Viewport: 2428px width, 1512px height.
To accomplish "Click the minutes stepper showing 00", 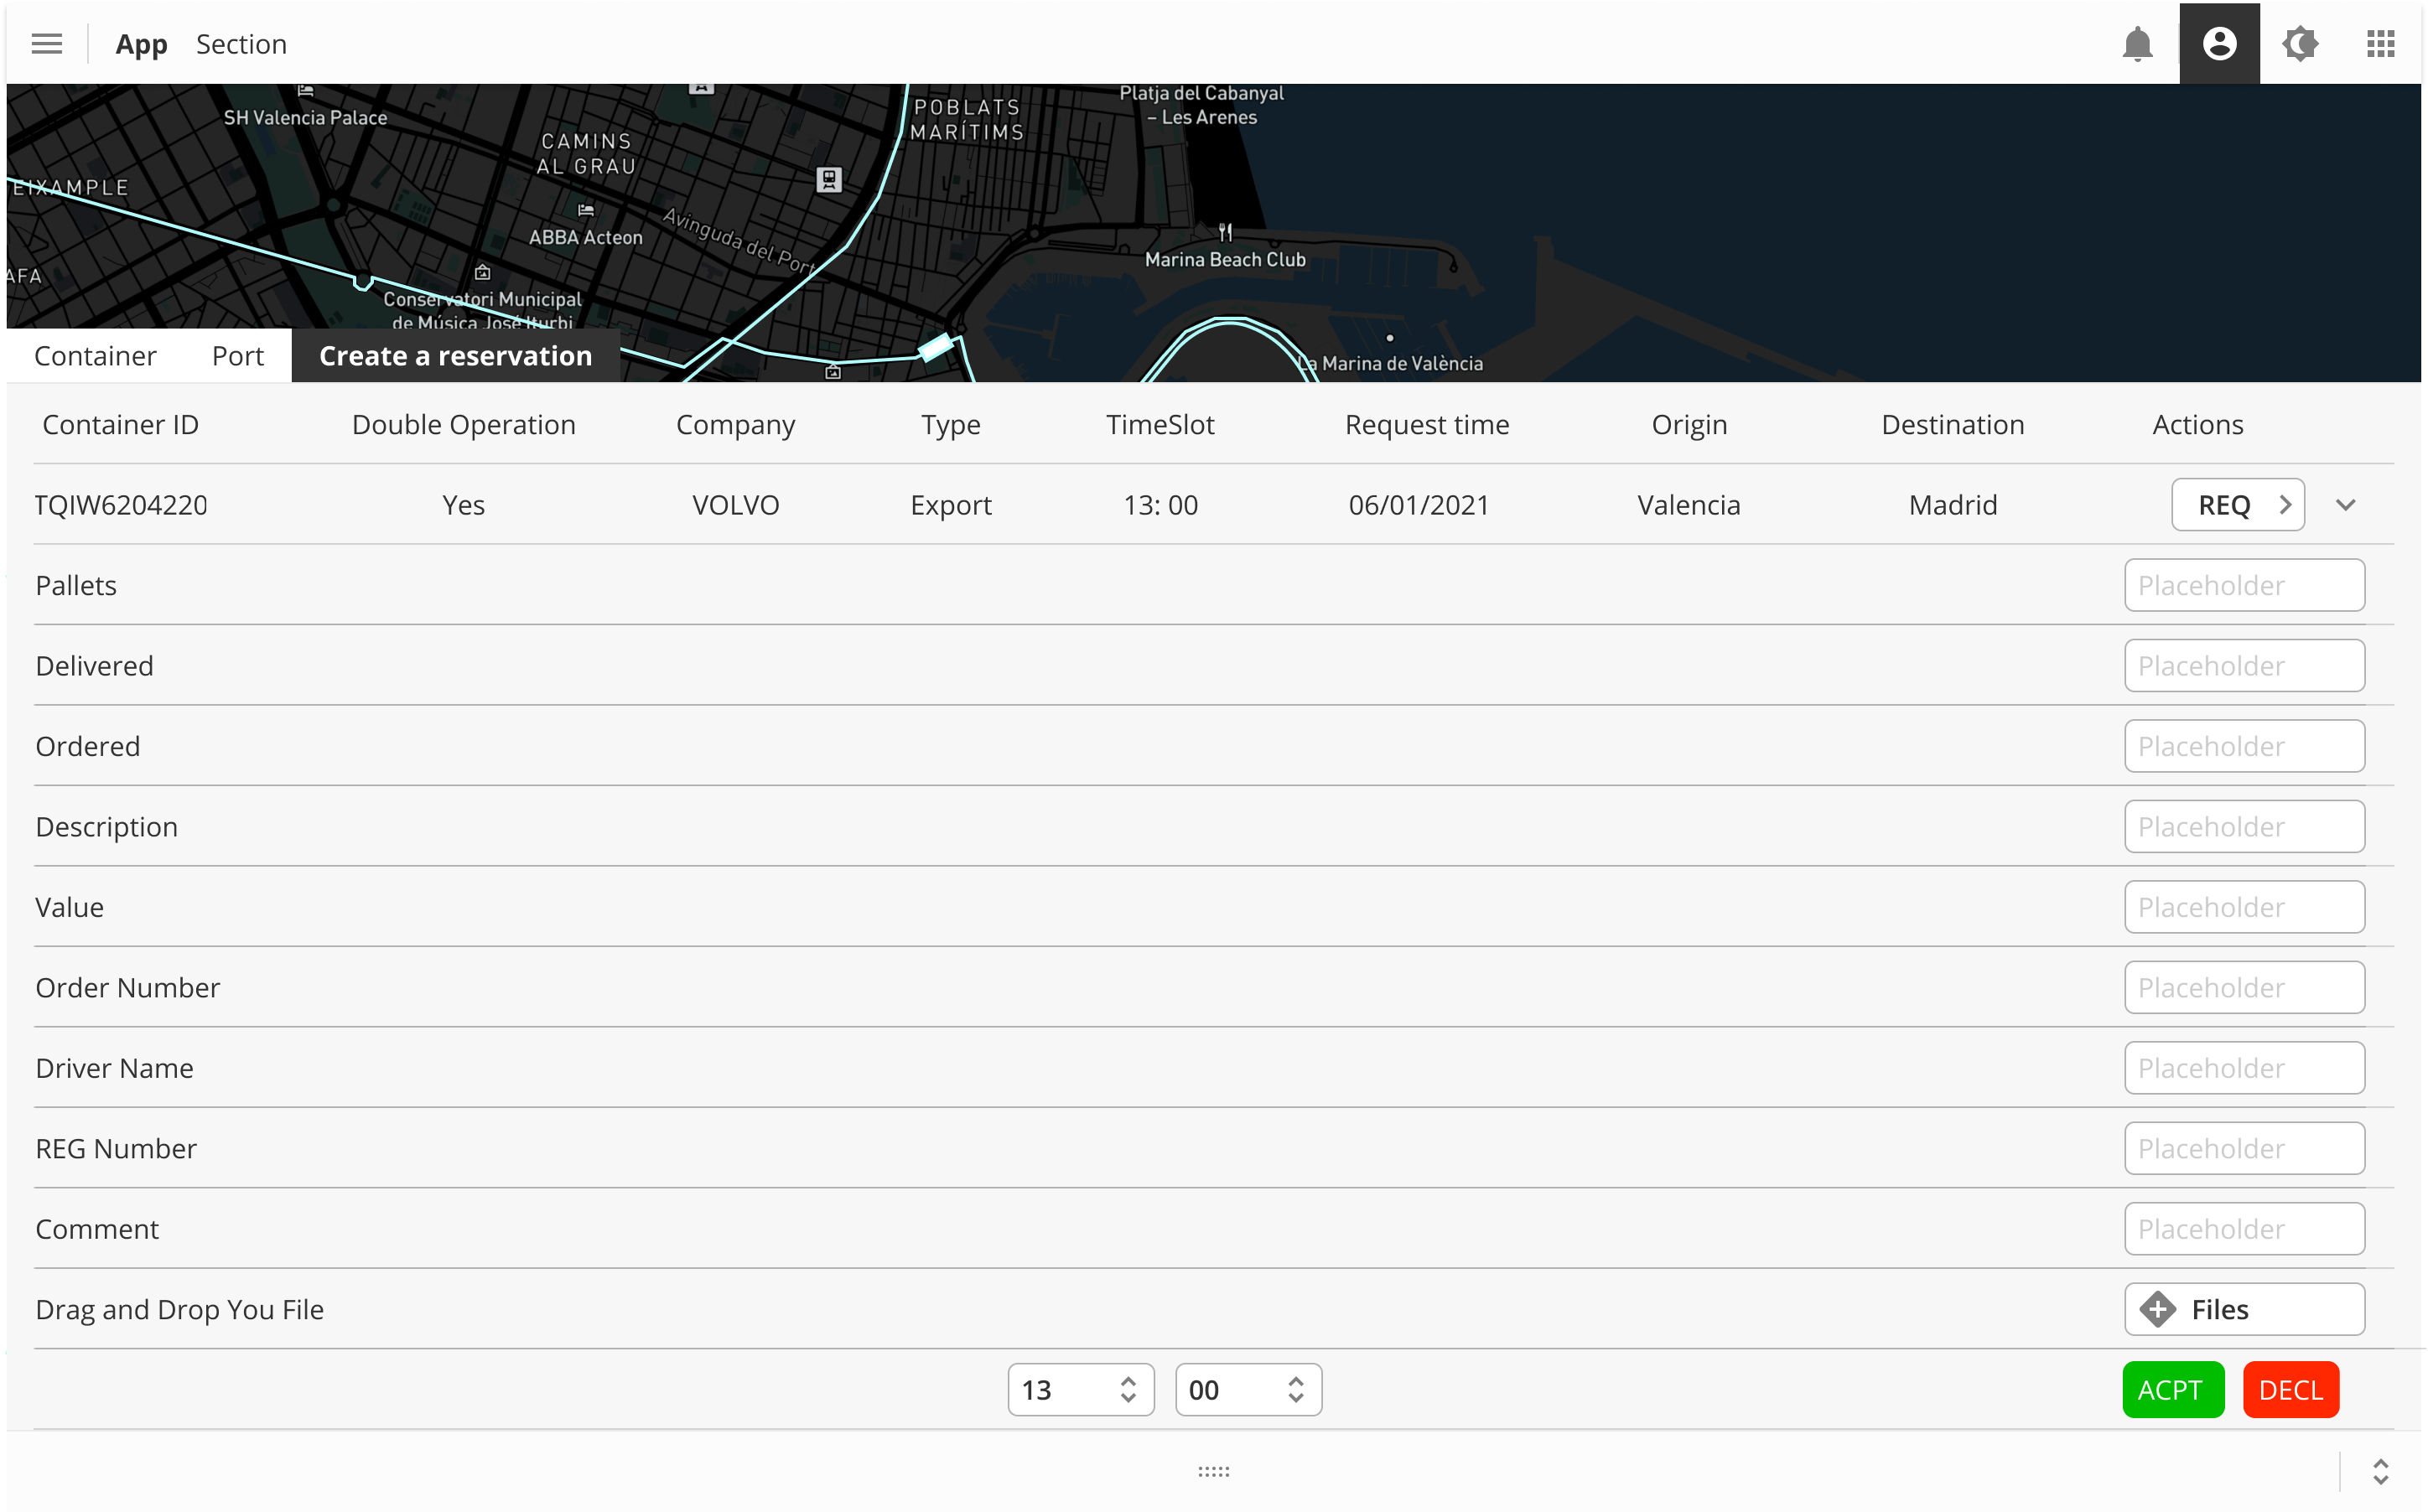I will pyautogui.click(x=1247, y=1389).
